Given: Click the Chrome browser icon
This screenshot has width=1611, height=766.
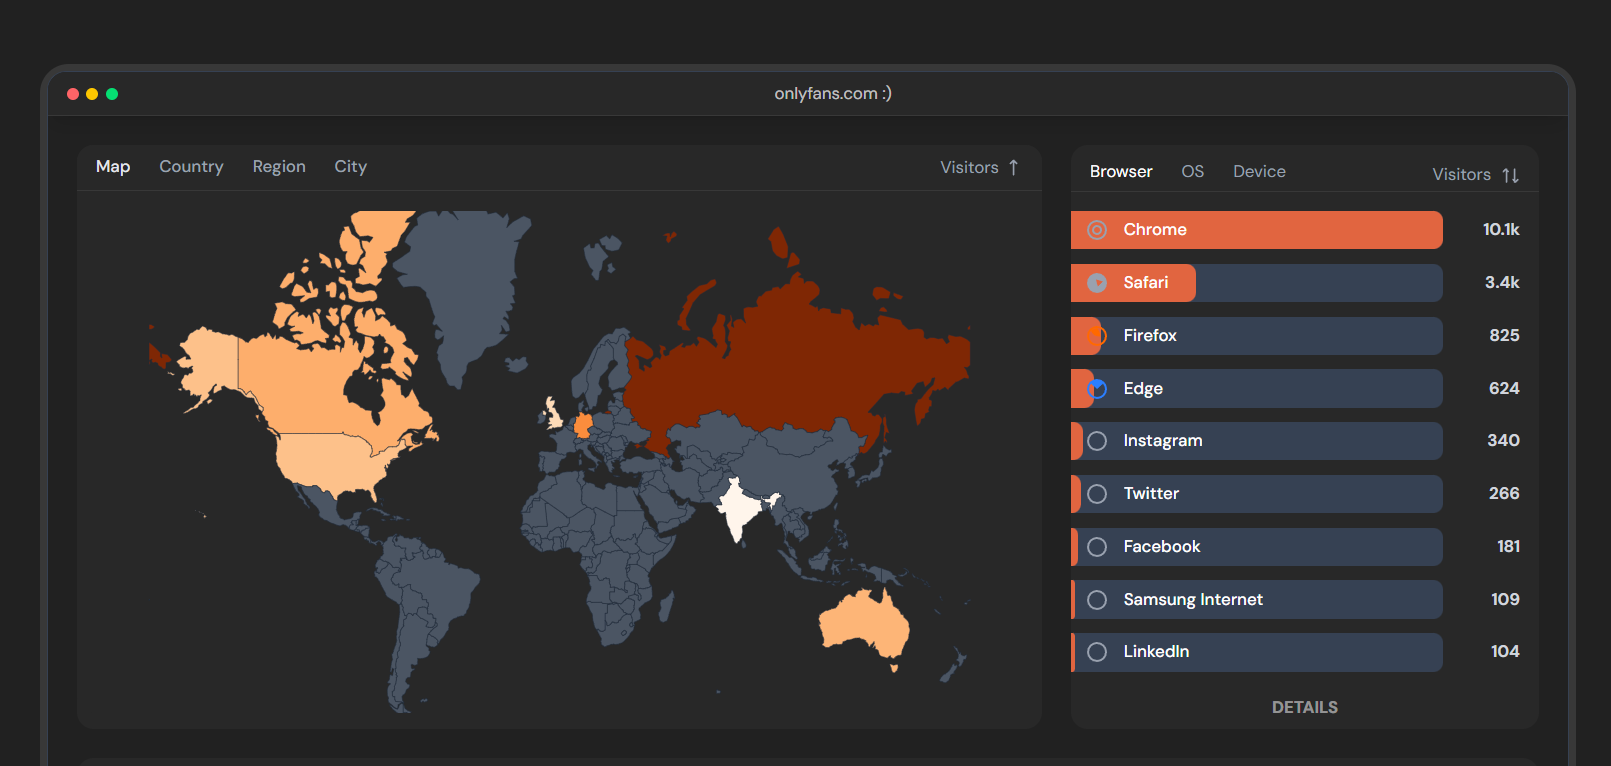Looking at the screenshot, I should coord(1097,230).
